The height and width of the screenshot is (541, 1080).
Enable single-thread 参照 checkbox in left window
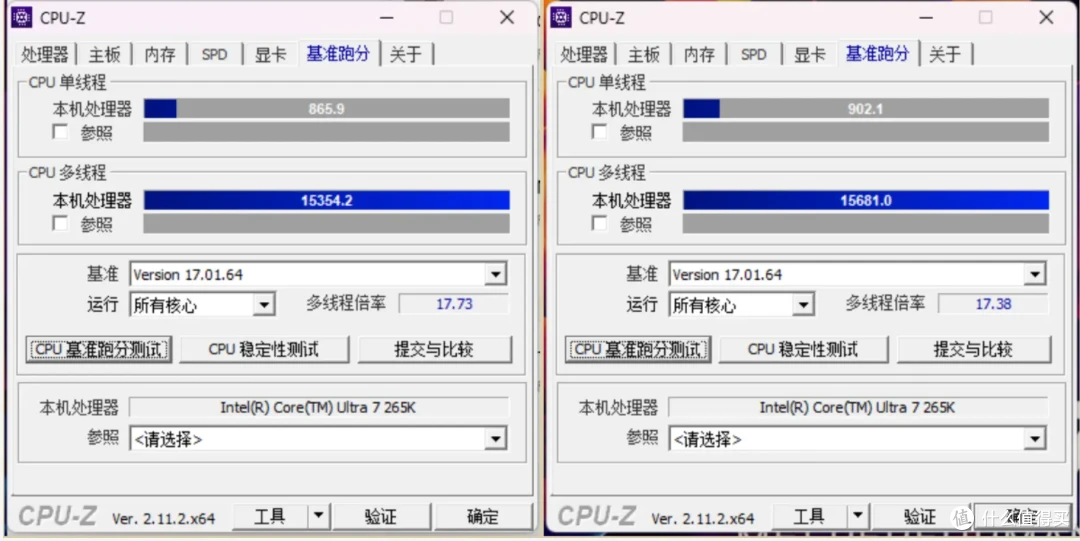tap(61, 132)
